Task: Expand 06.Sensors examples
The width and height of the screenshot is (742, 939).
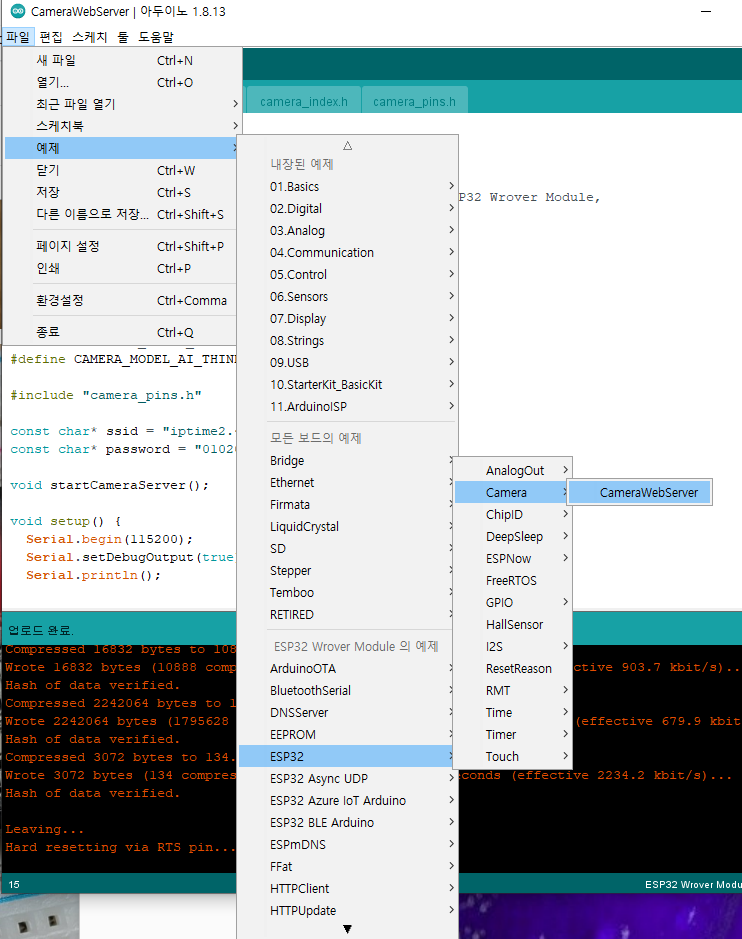Action: coord(347,296)
